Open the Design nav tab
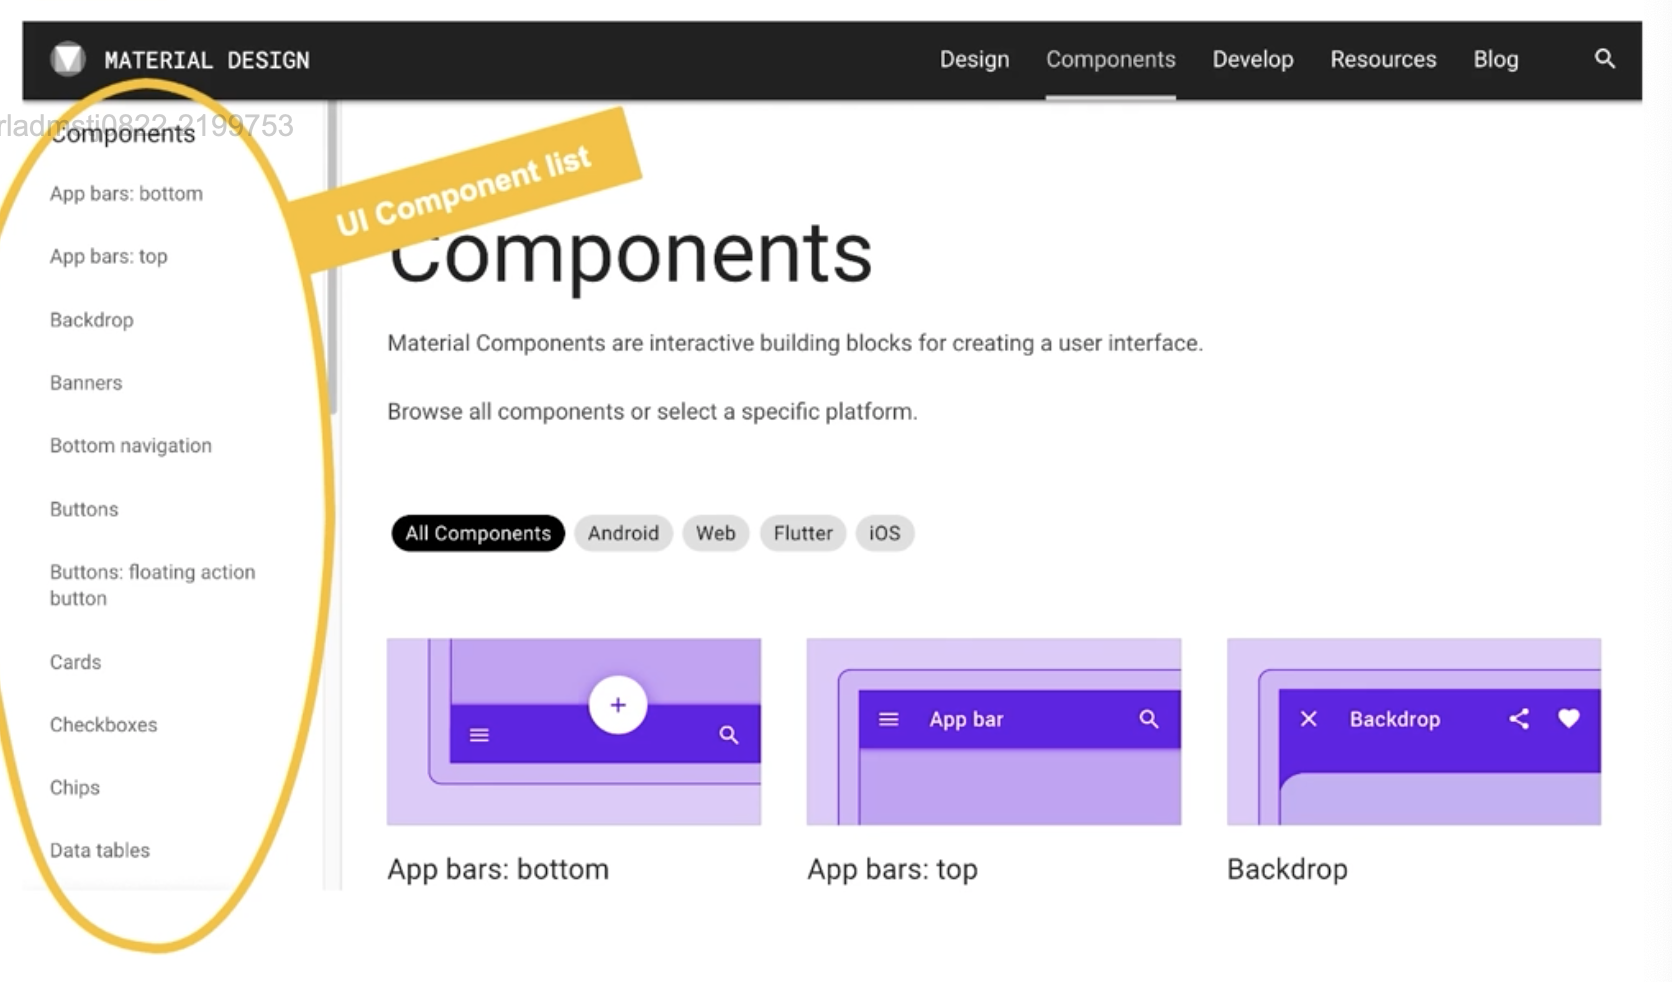Viewport: 1672px width, 982px height. point(974,59)
